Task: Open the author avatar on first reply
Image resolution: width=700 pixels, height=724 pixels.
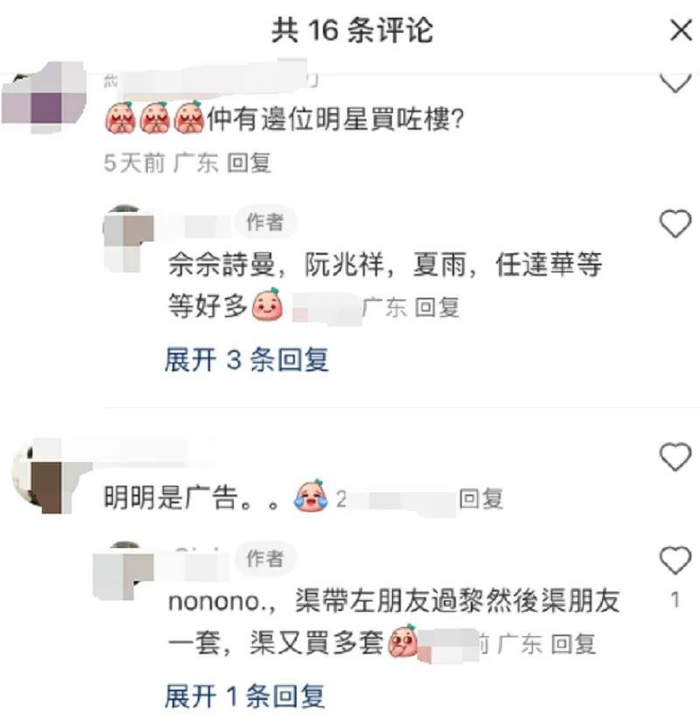Action: click(128, 238)
